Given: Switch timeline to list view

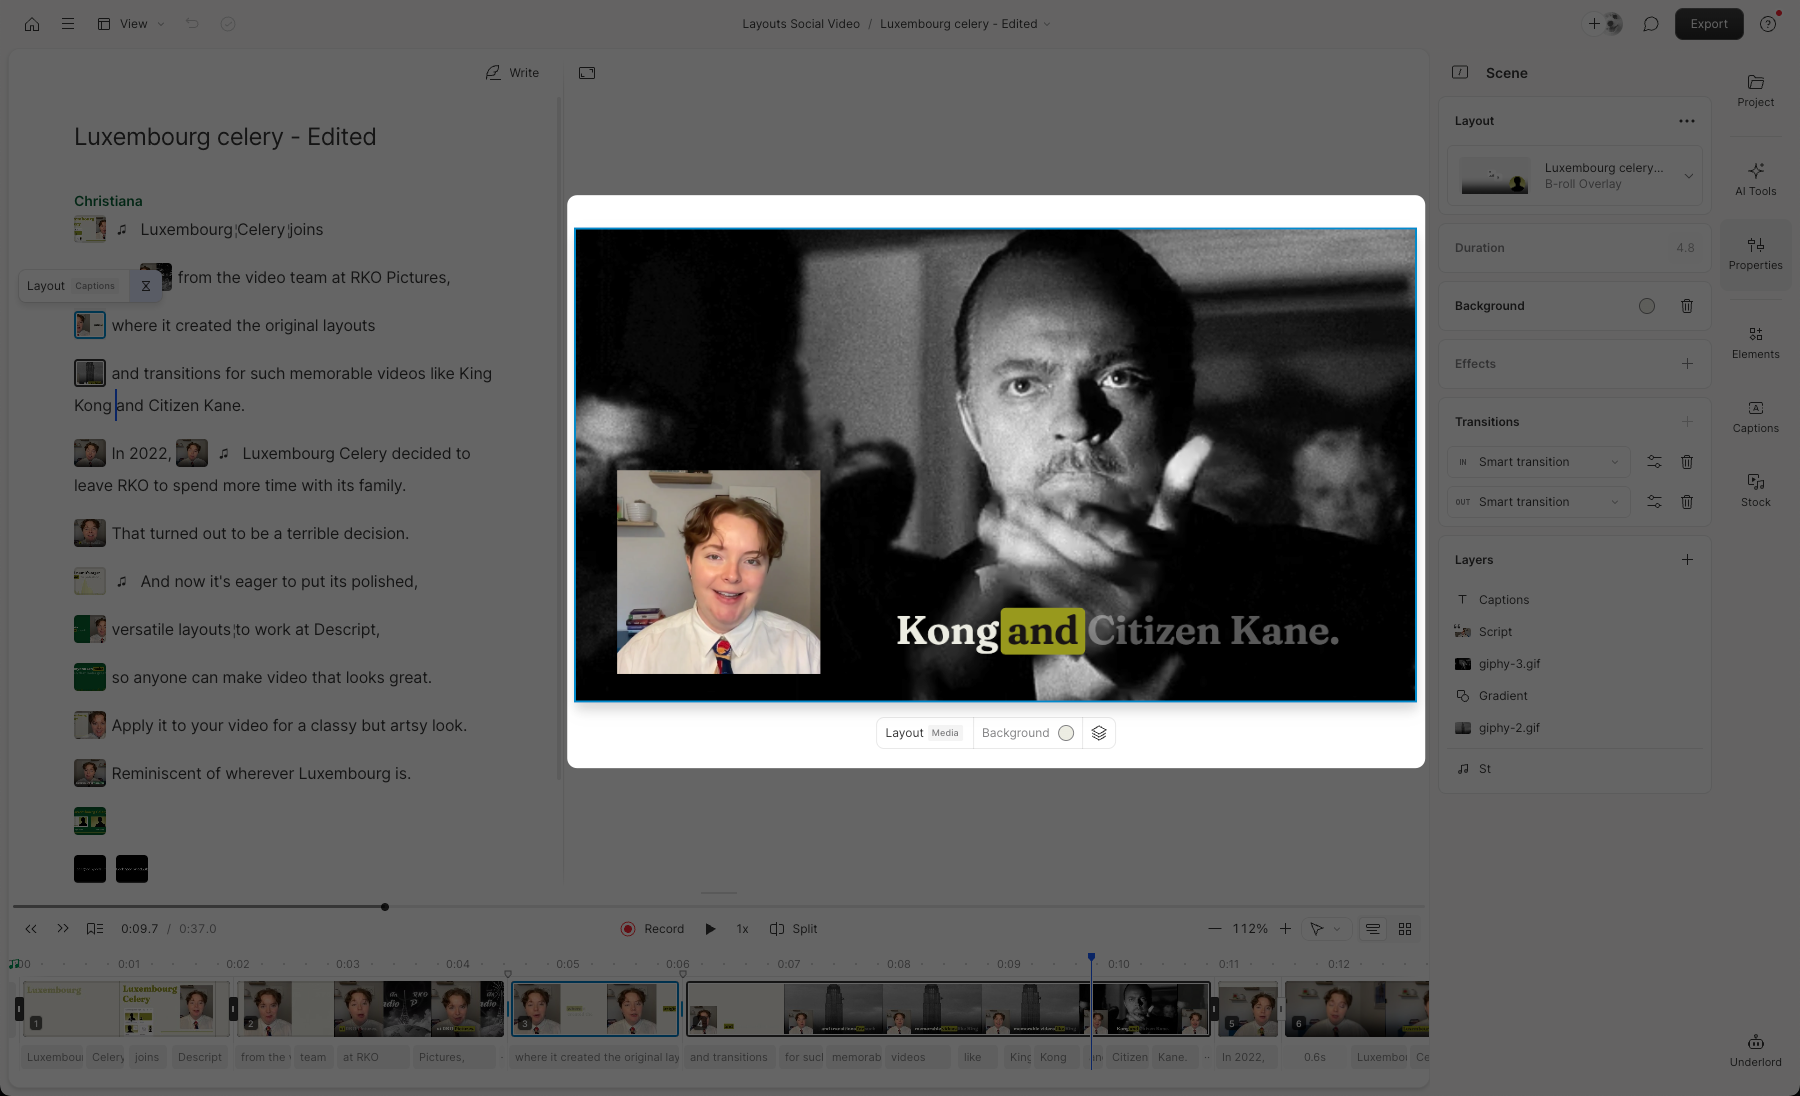Looking at the screenshot, I should (x=1371, y=928).
